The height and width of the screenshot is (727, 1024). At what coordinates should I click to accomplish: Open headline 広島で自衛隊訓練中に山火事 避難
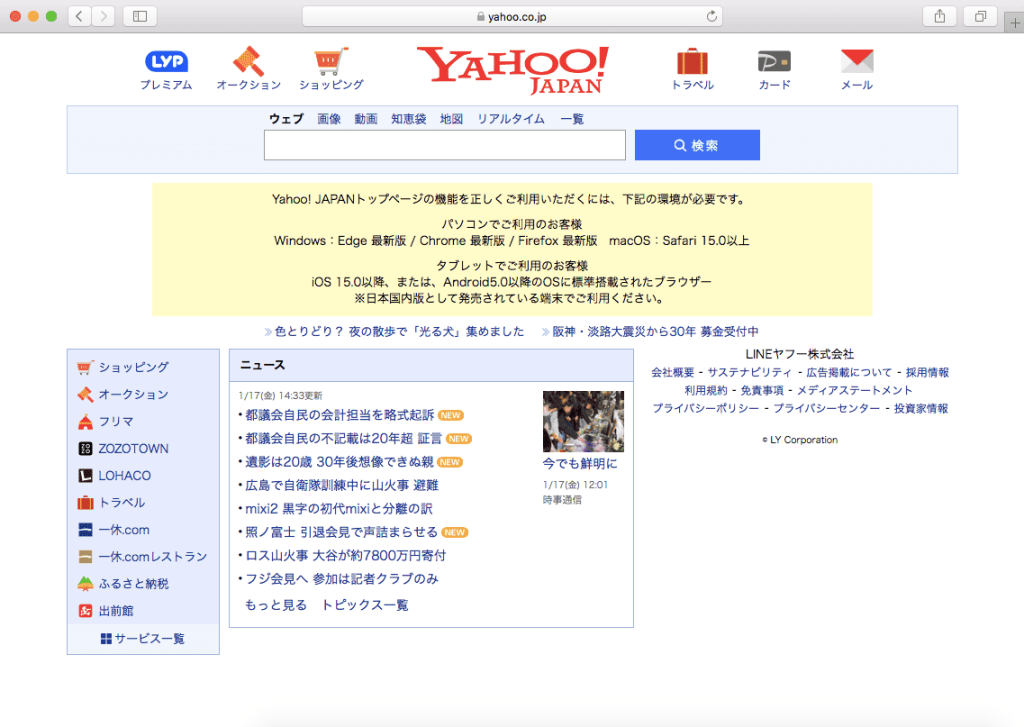(x=342, y=485)
